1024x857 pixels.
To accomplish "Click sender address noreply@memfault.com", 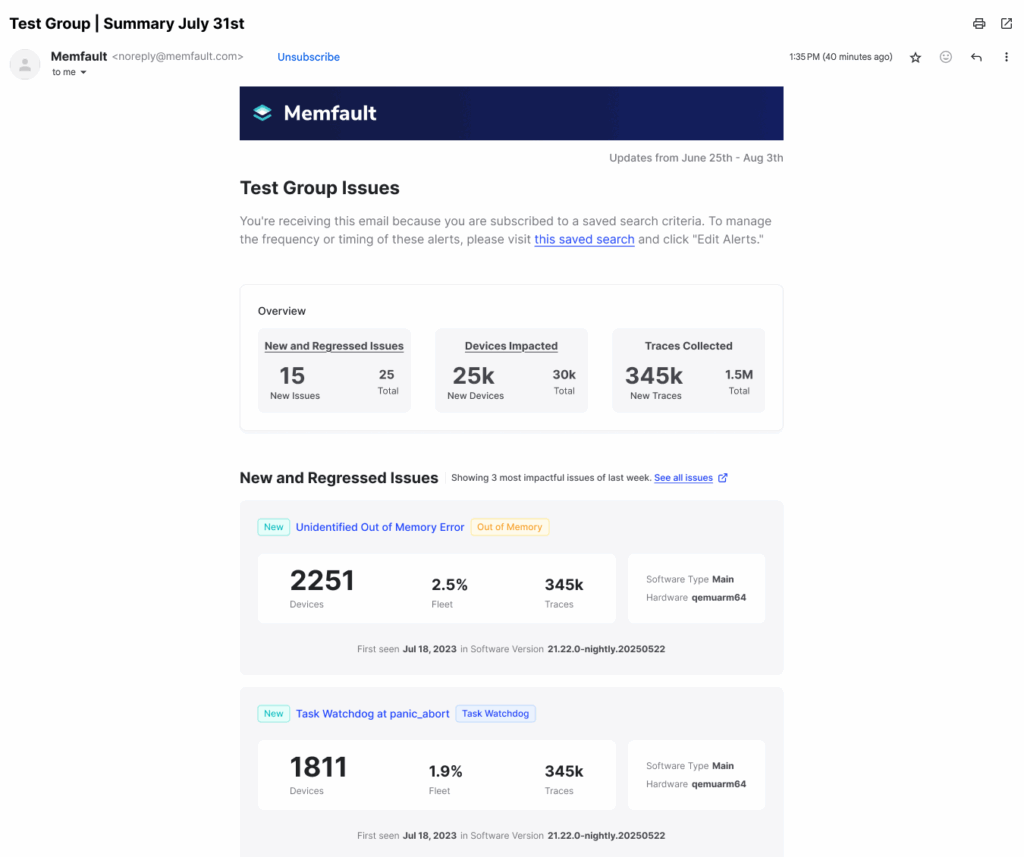I will click(x=178, y=56).
